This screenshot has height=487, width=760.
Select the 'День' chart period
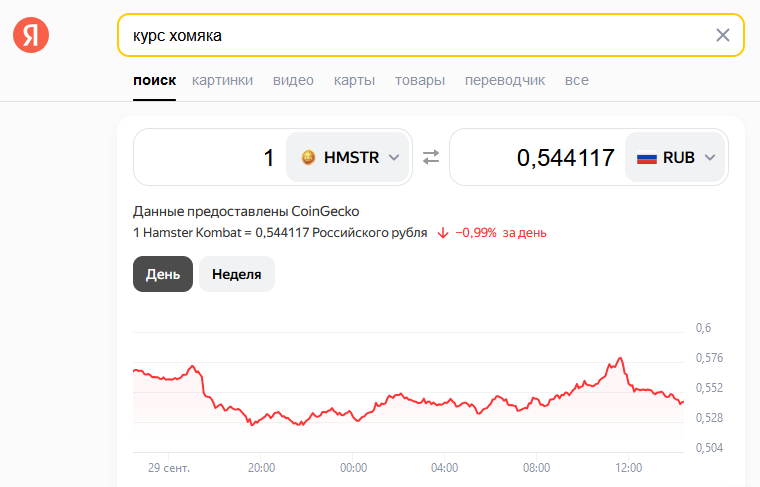[x=163, y=274]
